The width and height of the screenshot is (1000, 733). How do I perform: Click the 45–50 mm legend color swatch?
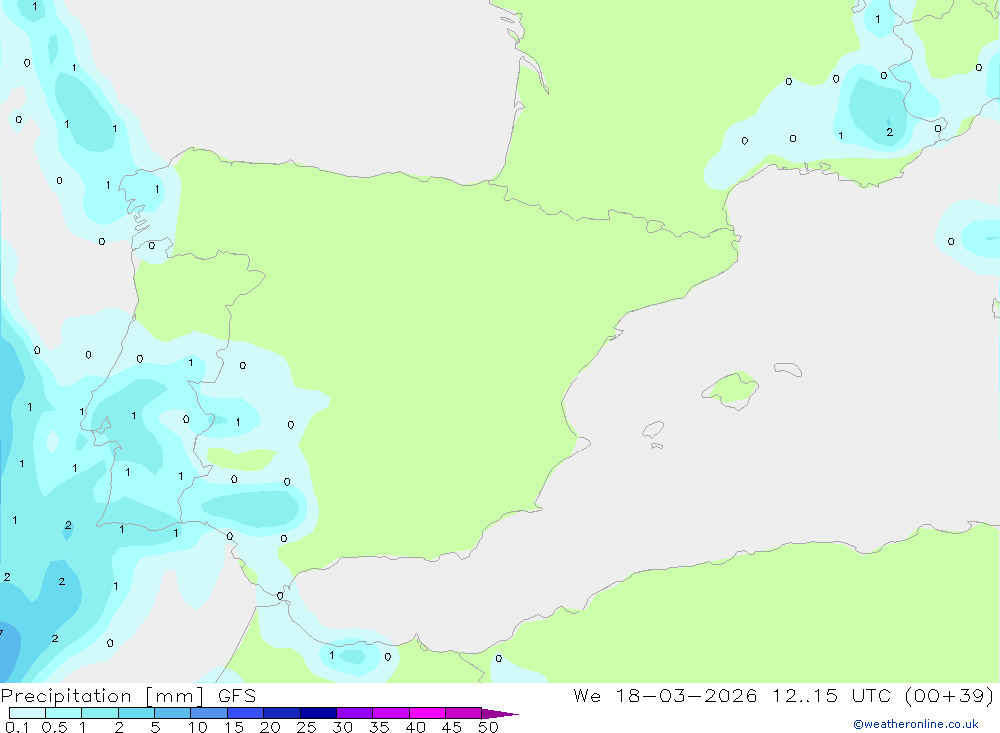464,713
